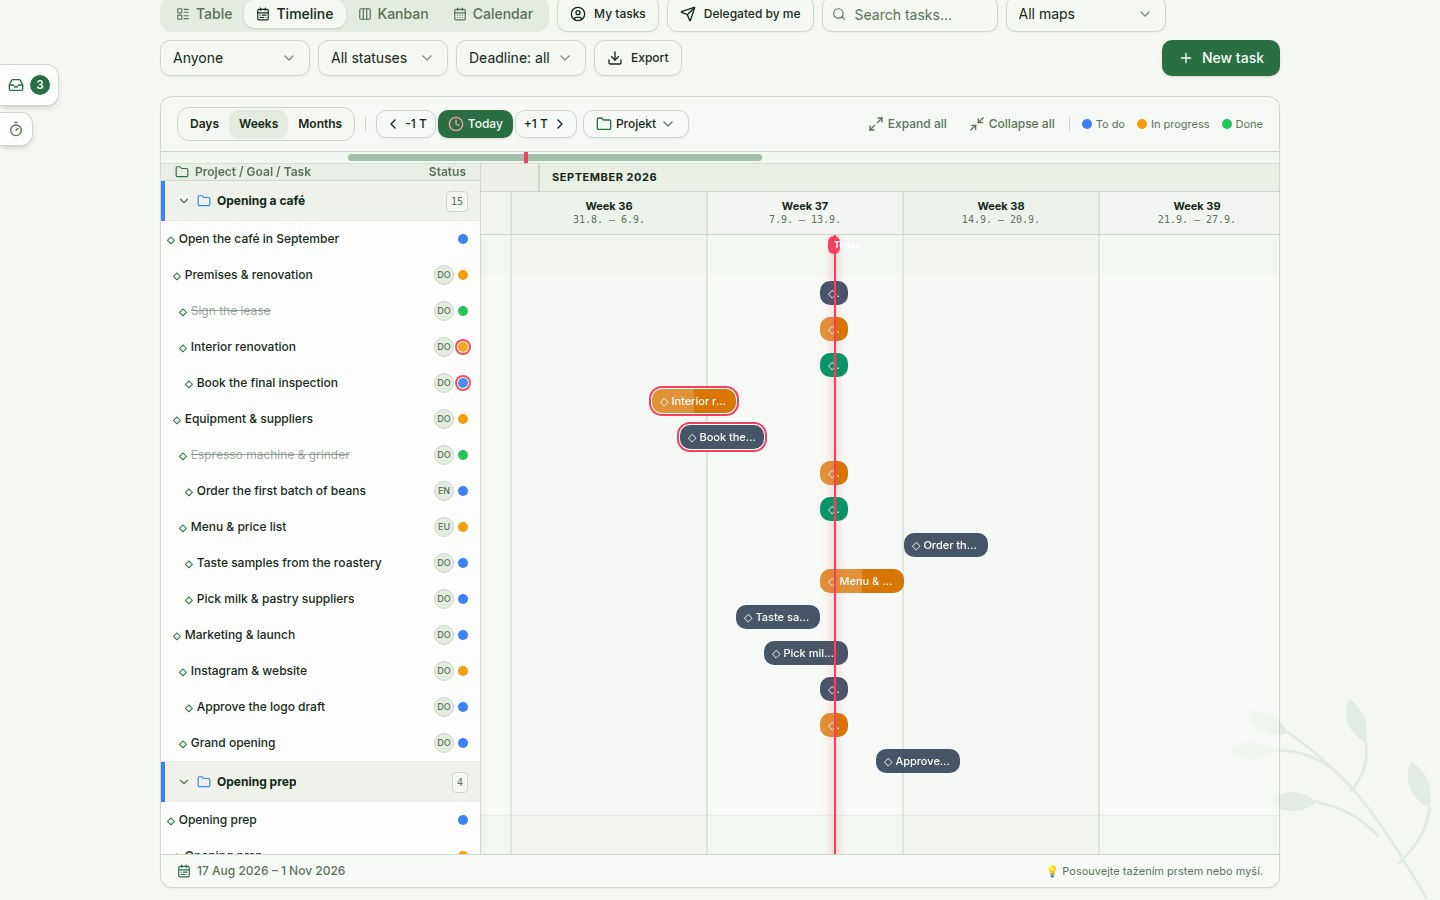This screenshot has height=900, width=1440.
Task: Go to previous week with -1 T arrow
Action: 406,124
